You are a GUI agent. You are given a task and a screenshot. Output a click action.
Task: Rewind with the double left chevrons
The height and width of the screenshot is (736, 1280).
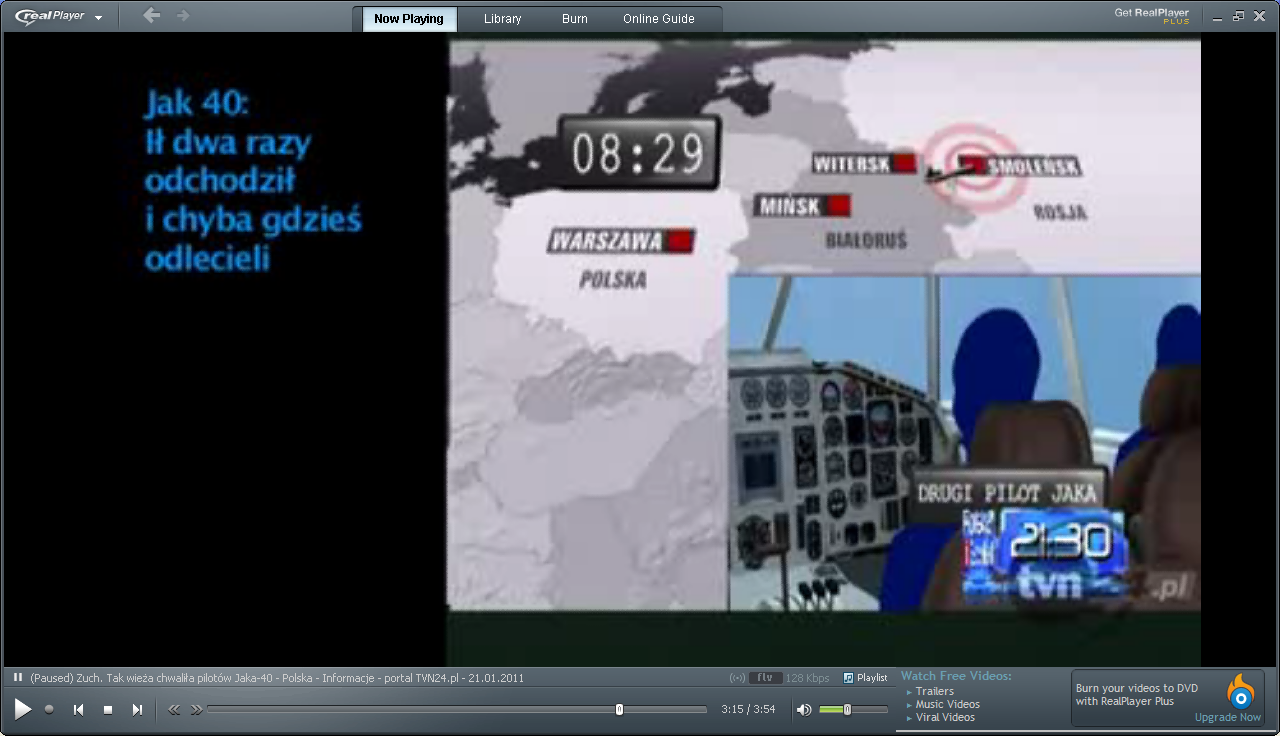pyautogui.click(x=174, y=710)
